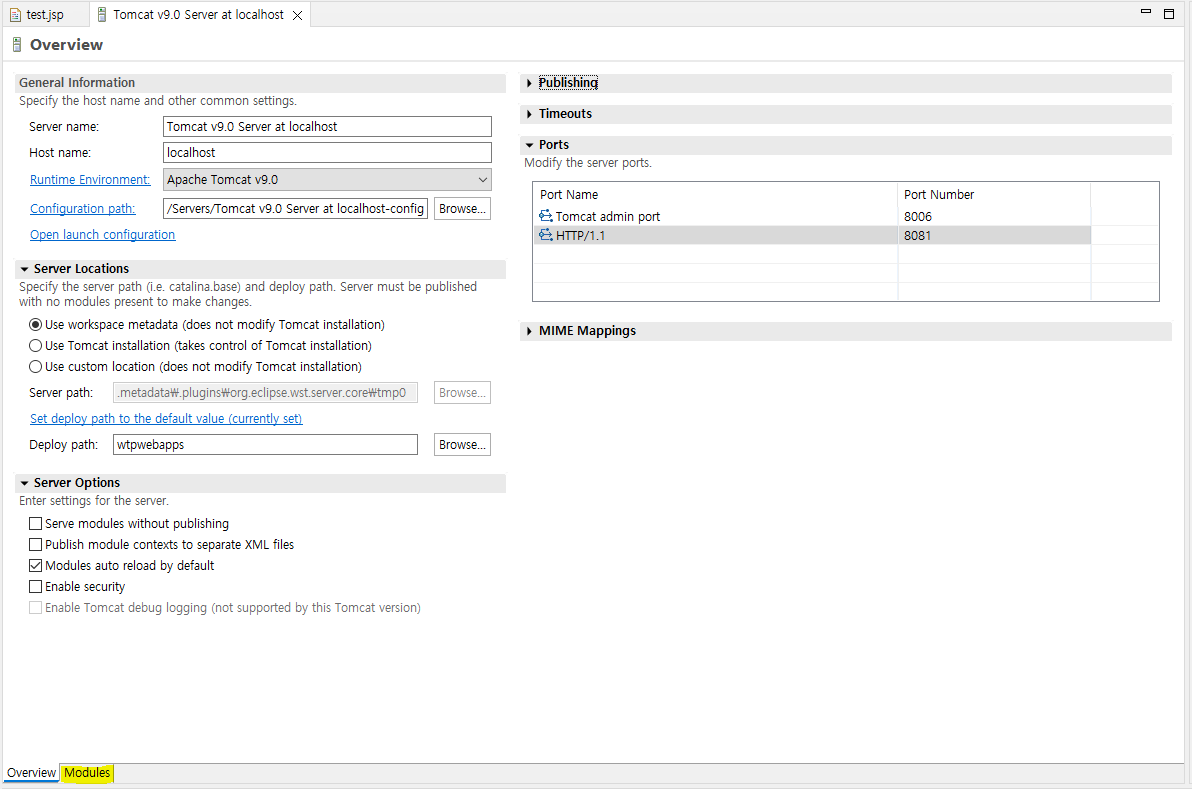The height and width of the screenshot is (789, 1192).
Task: Select Use Tomcat installation option
Action: 36,346
